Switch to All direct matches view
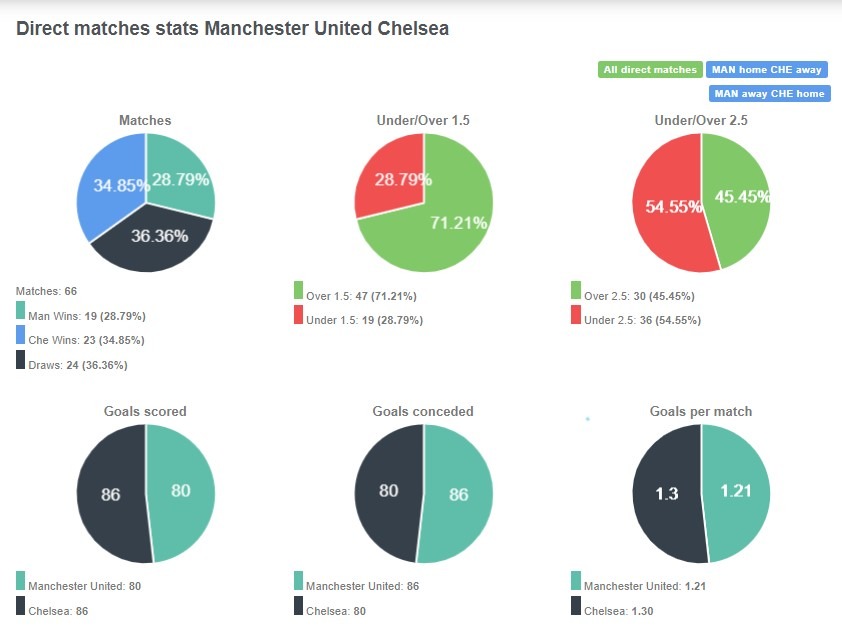 [650, 69]
